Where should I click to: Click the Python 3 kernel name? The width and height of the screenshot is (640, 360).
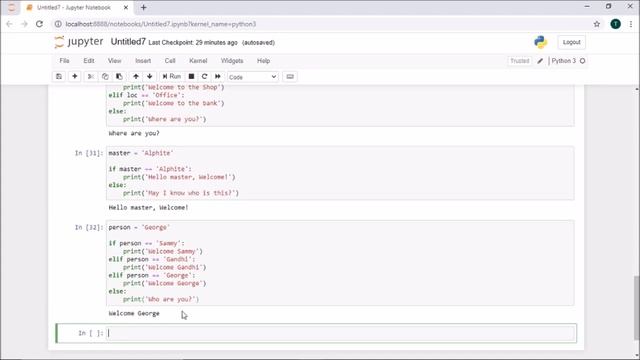coord(563,61)
